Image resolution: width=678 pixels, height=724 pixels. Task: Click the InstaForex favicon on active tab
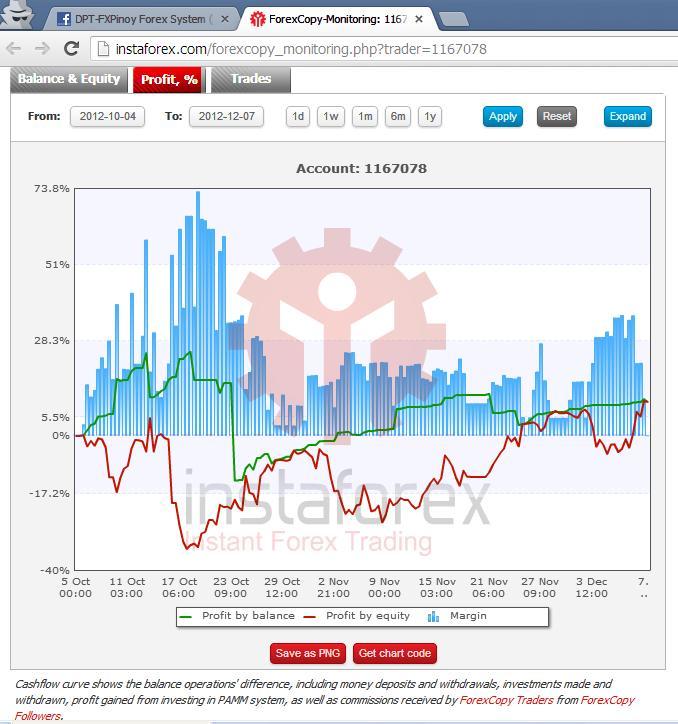pos(257,19)
